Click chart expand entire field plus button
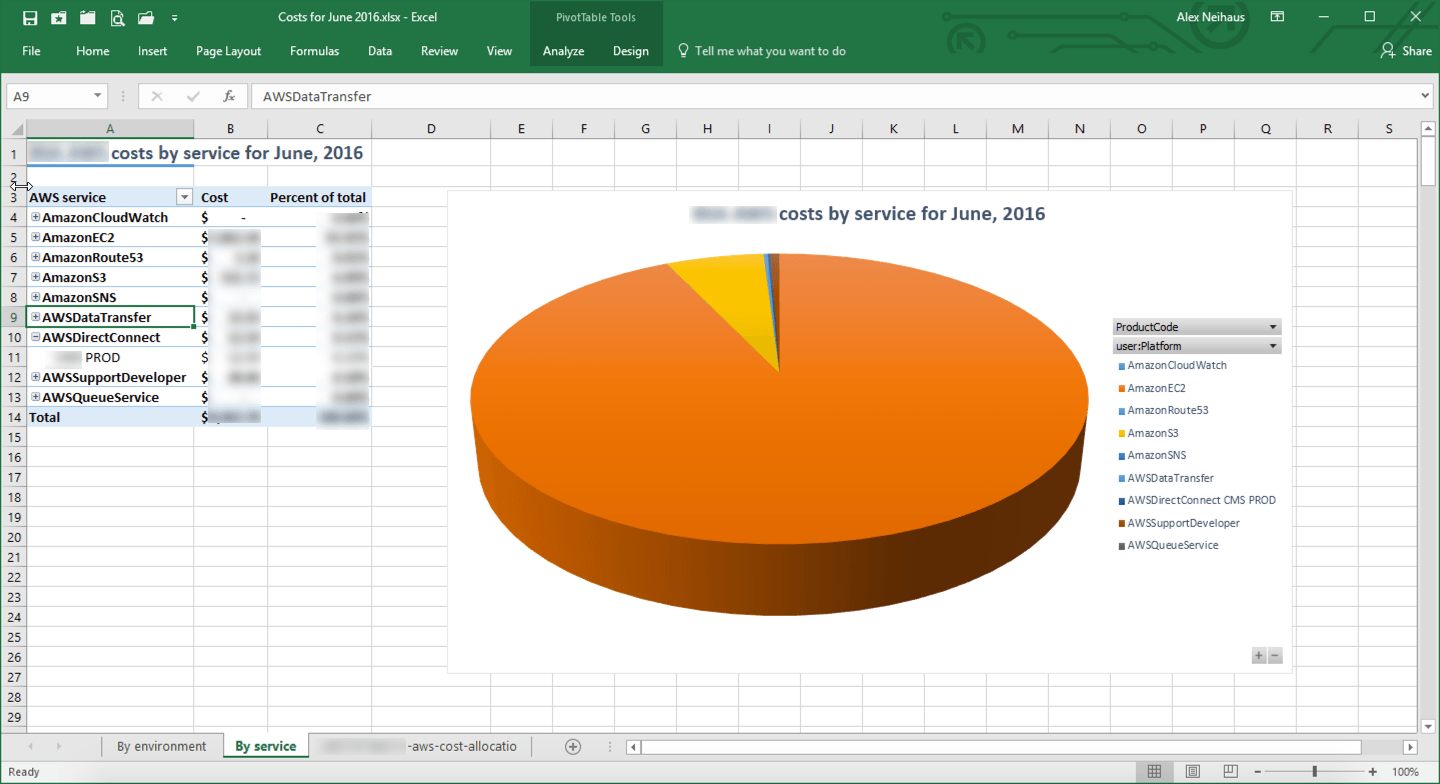Screen dimensions: 1440x784 tap(1259, 656)
